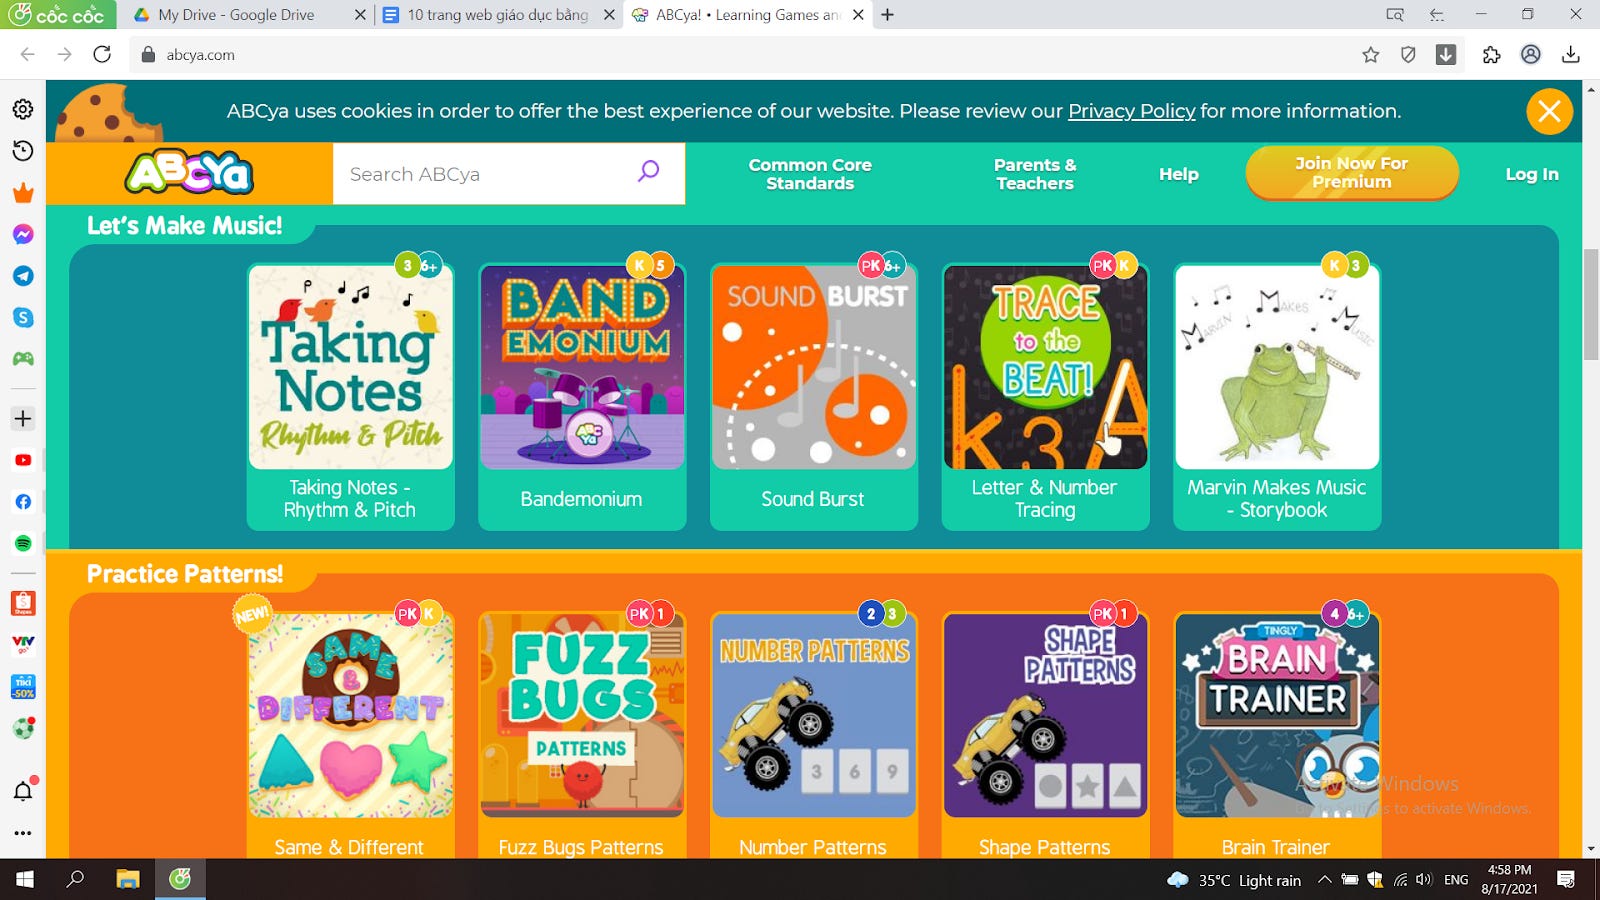The width and height of the screenshot is (1600, 900).
Task: Open the Help menu
Action: 1178,174
